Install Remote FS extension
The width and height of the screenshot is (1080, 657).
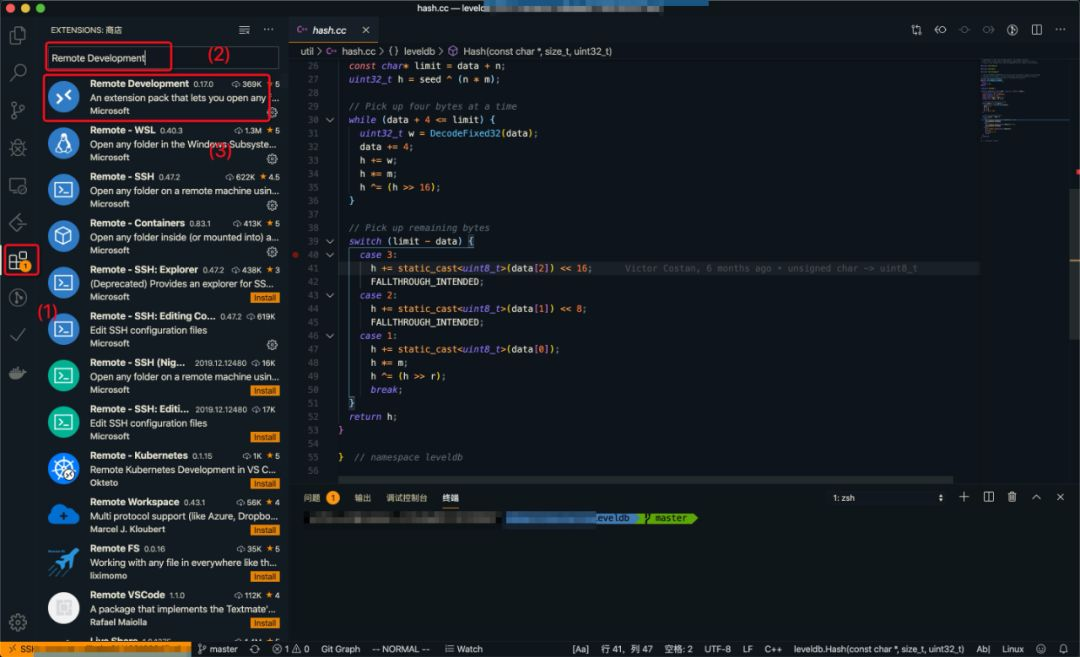point(264,576)
